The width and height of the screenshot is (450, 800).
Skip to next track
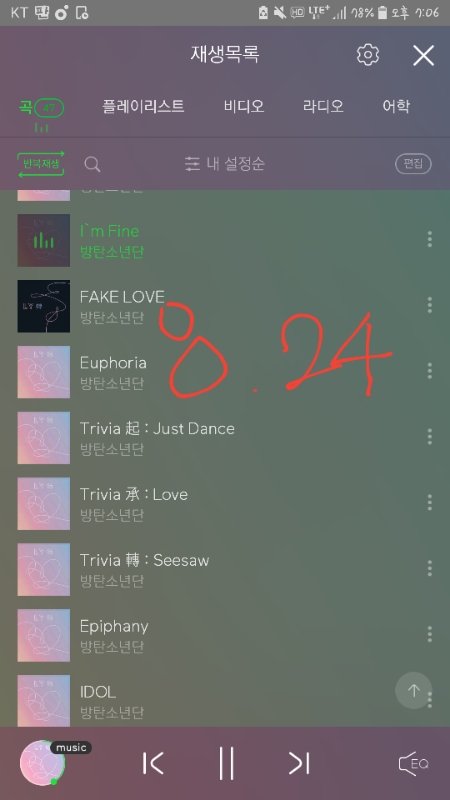click(x=299, y=763)
